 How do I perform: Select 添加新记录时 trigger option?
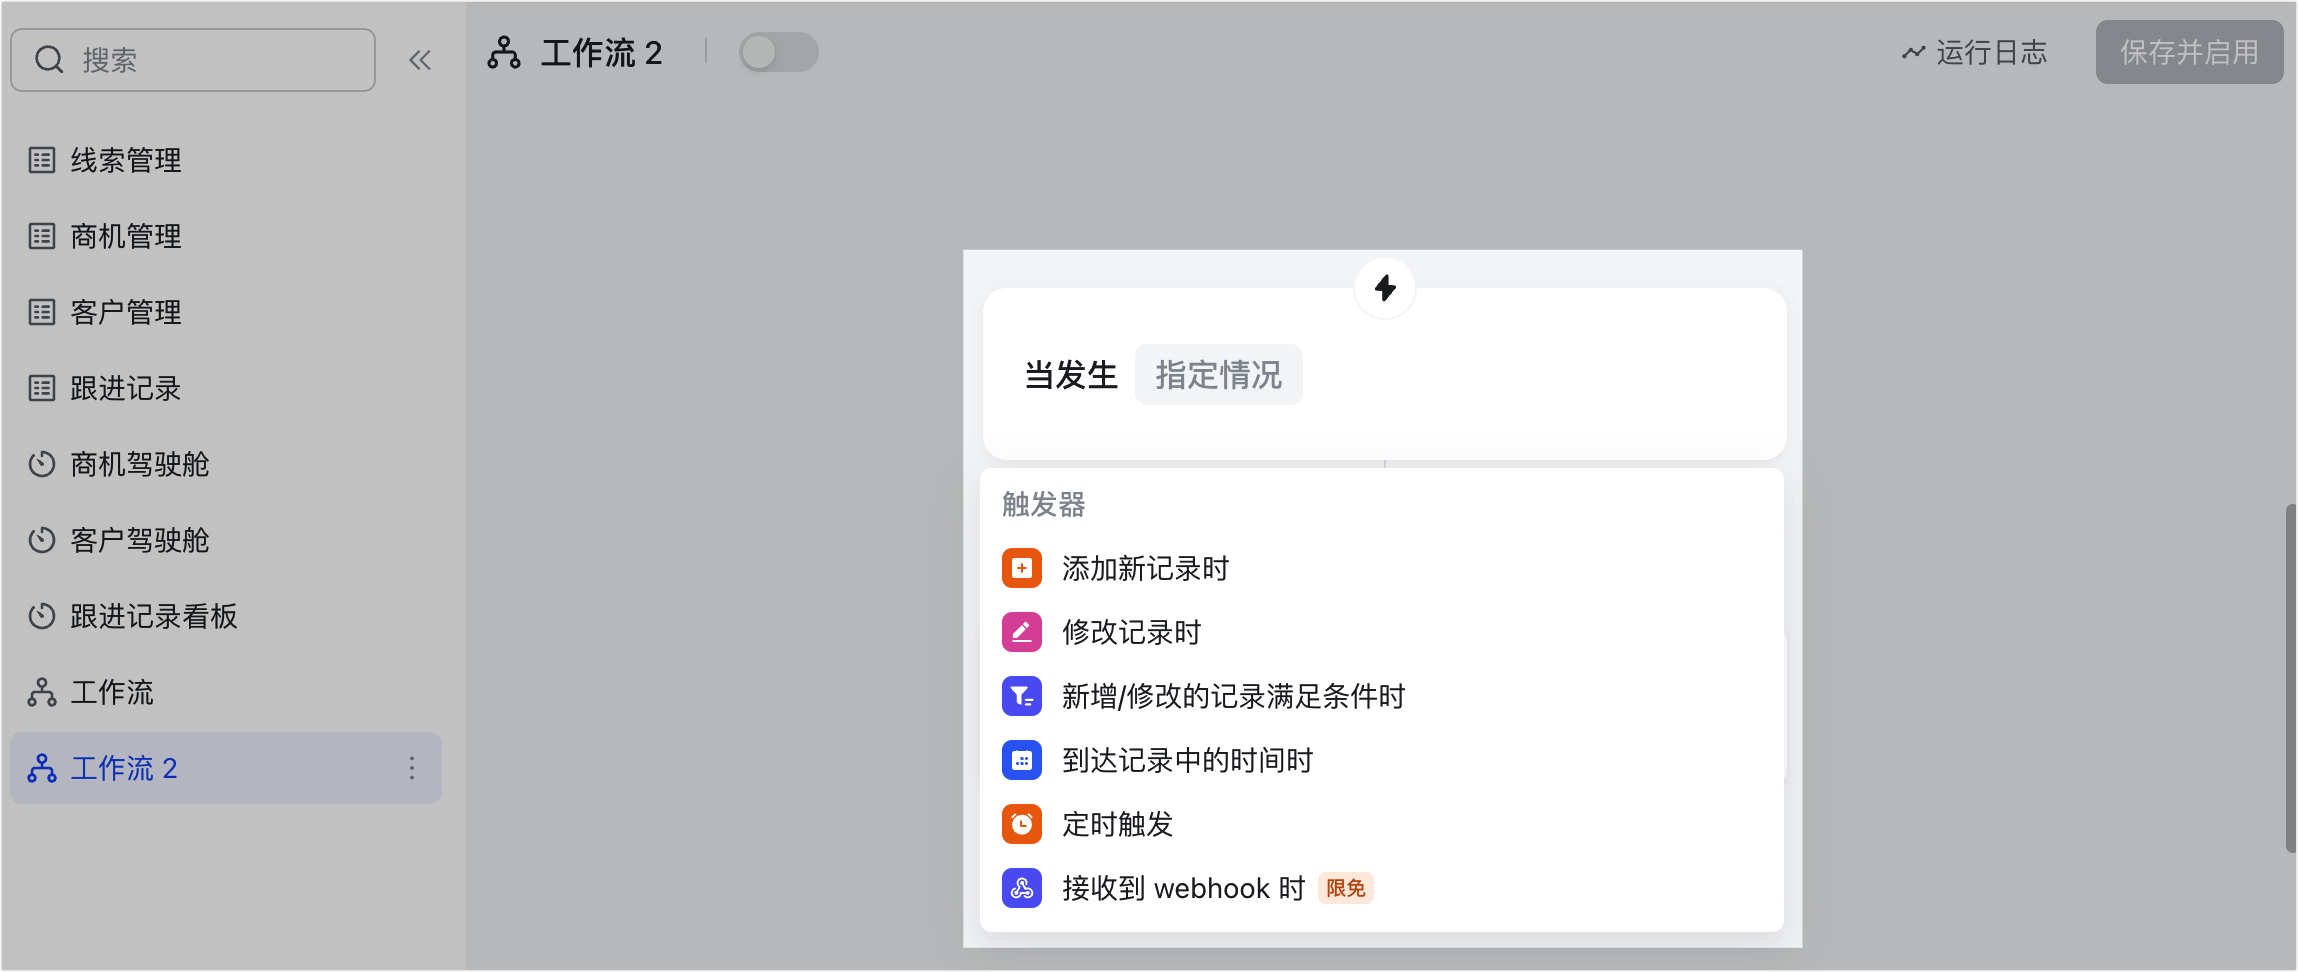coord(1145,568)
